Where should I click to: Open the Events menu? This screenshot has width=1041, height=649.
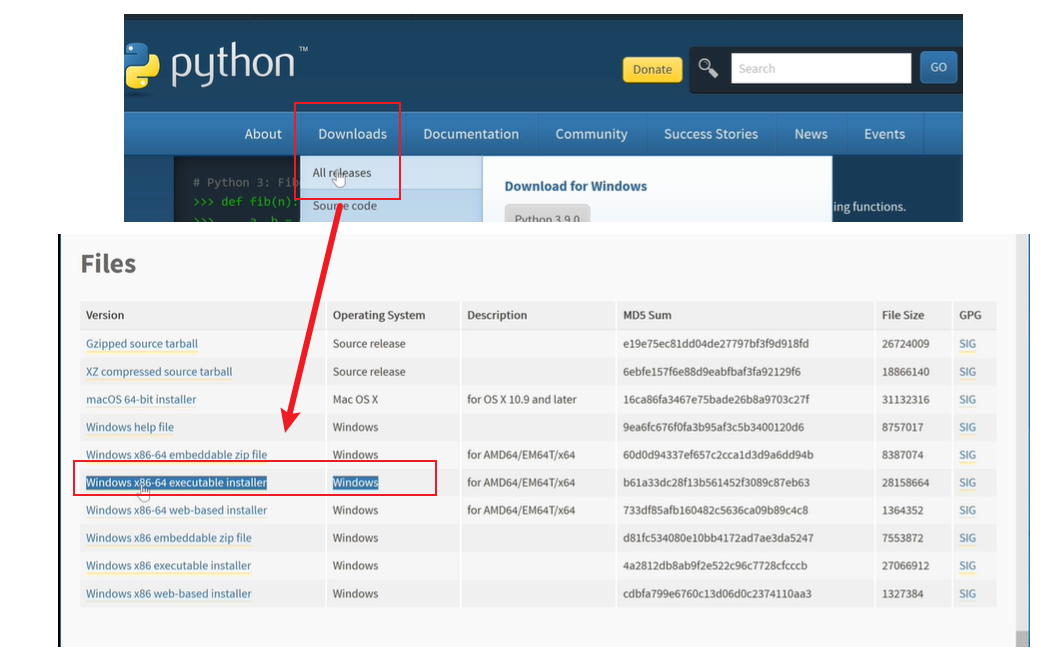(x=884, y=134)
